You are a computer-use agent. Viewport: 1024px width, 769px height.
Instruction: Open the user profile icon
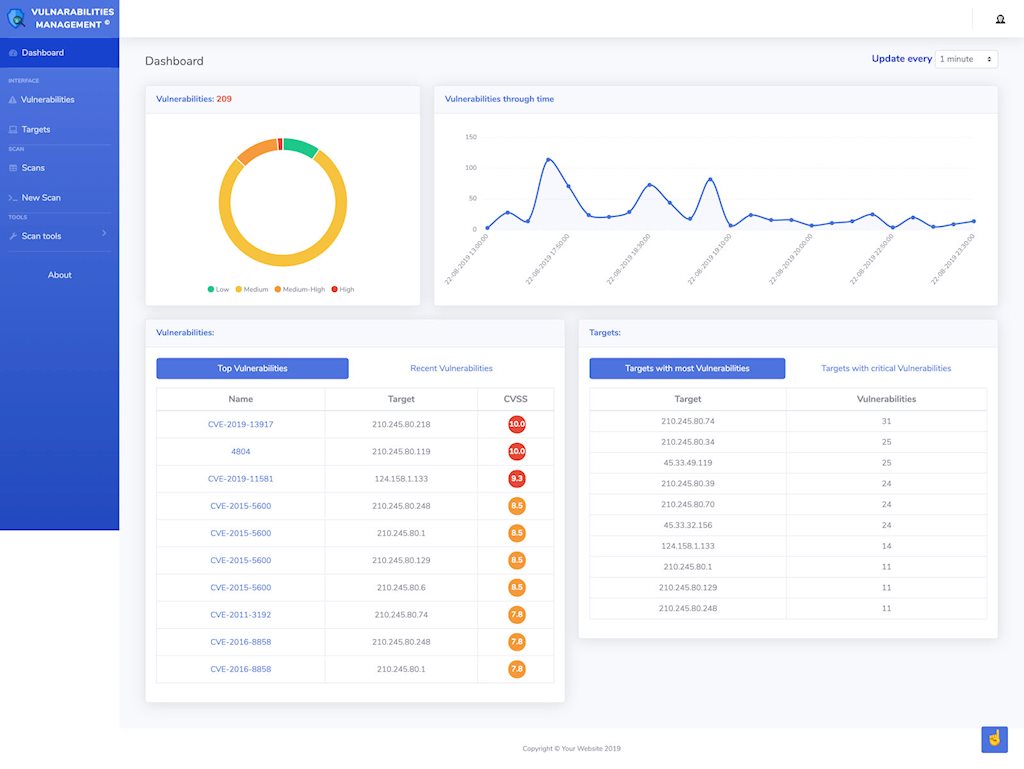(x=1000, y=19)
